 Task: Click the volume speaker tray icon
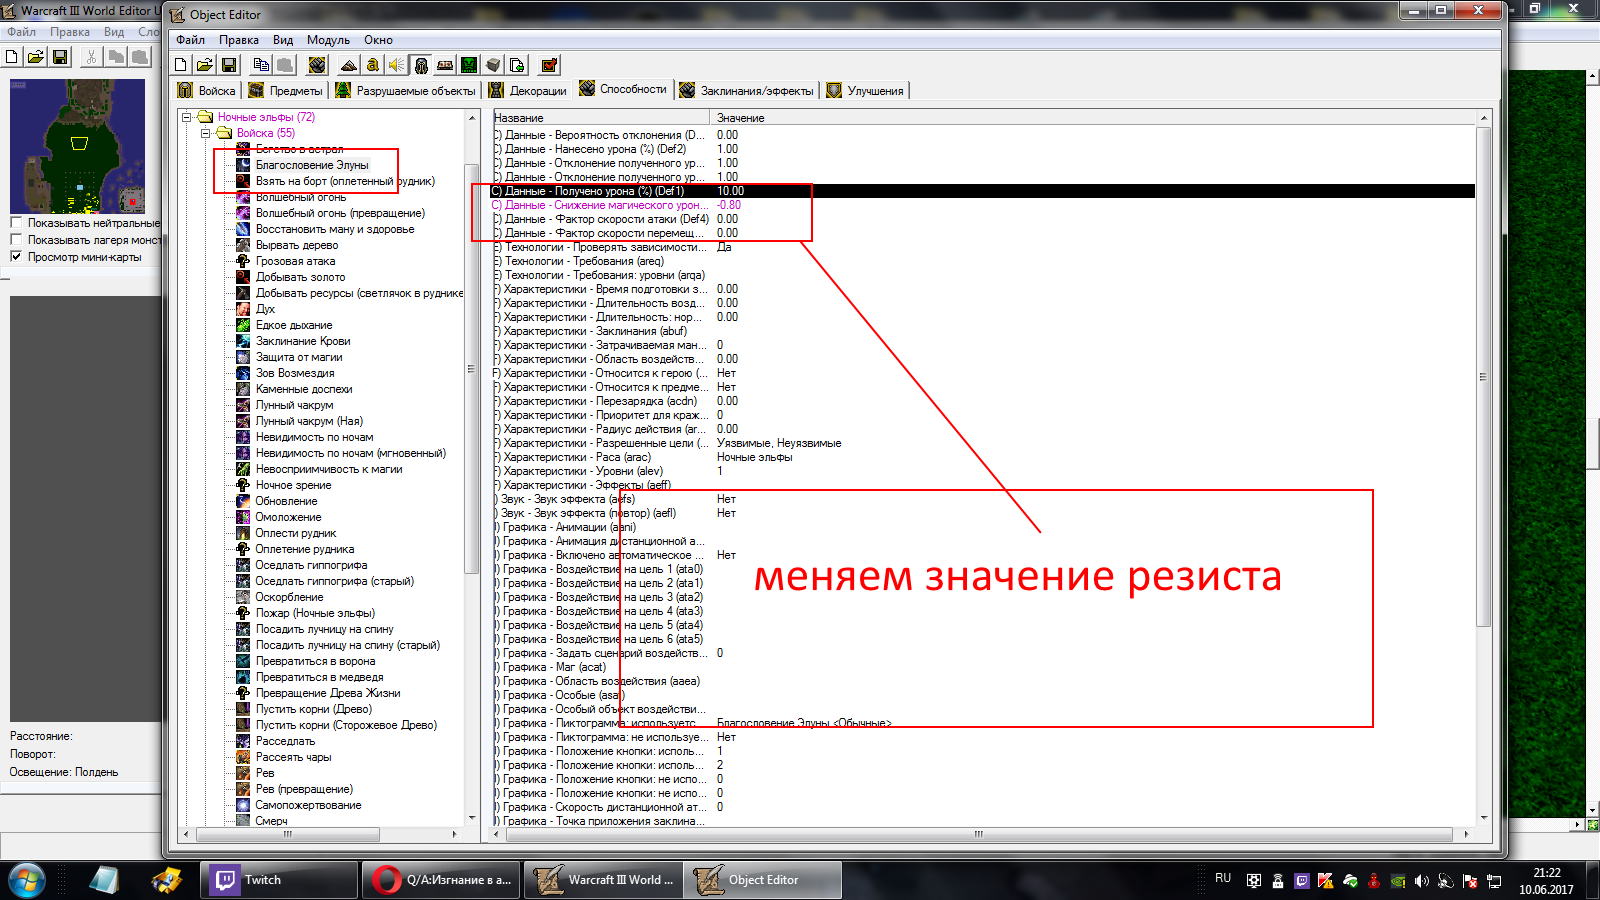coord(1422,881)
